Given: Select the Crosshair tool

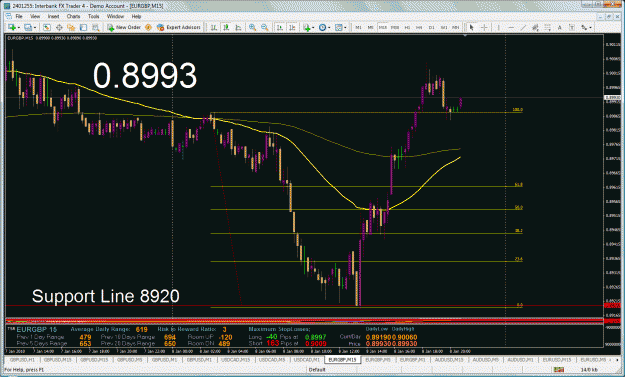Looking at the screenshot, I should tap(484, 27).
